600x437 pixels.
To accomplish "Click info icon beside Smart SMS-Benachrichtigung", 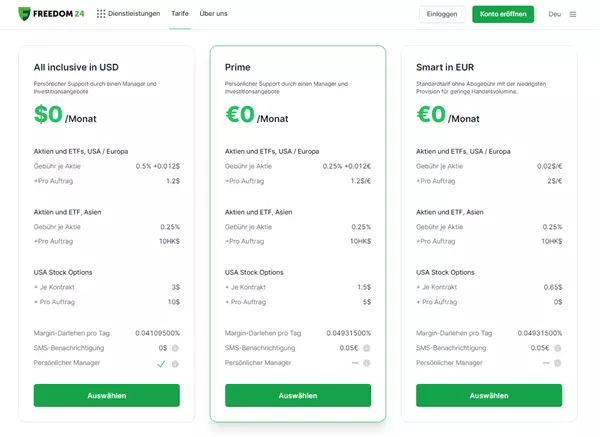I will [x=558, y=348].
